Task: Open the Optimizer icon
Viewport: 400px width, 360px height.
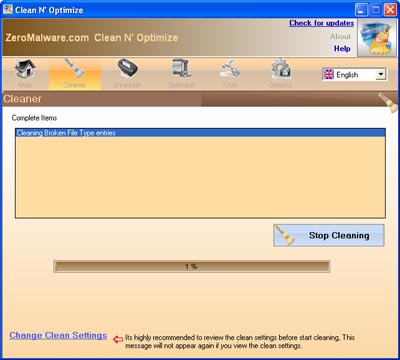Action: 181,69
